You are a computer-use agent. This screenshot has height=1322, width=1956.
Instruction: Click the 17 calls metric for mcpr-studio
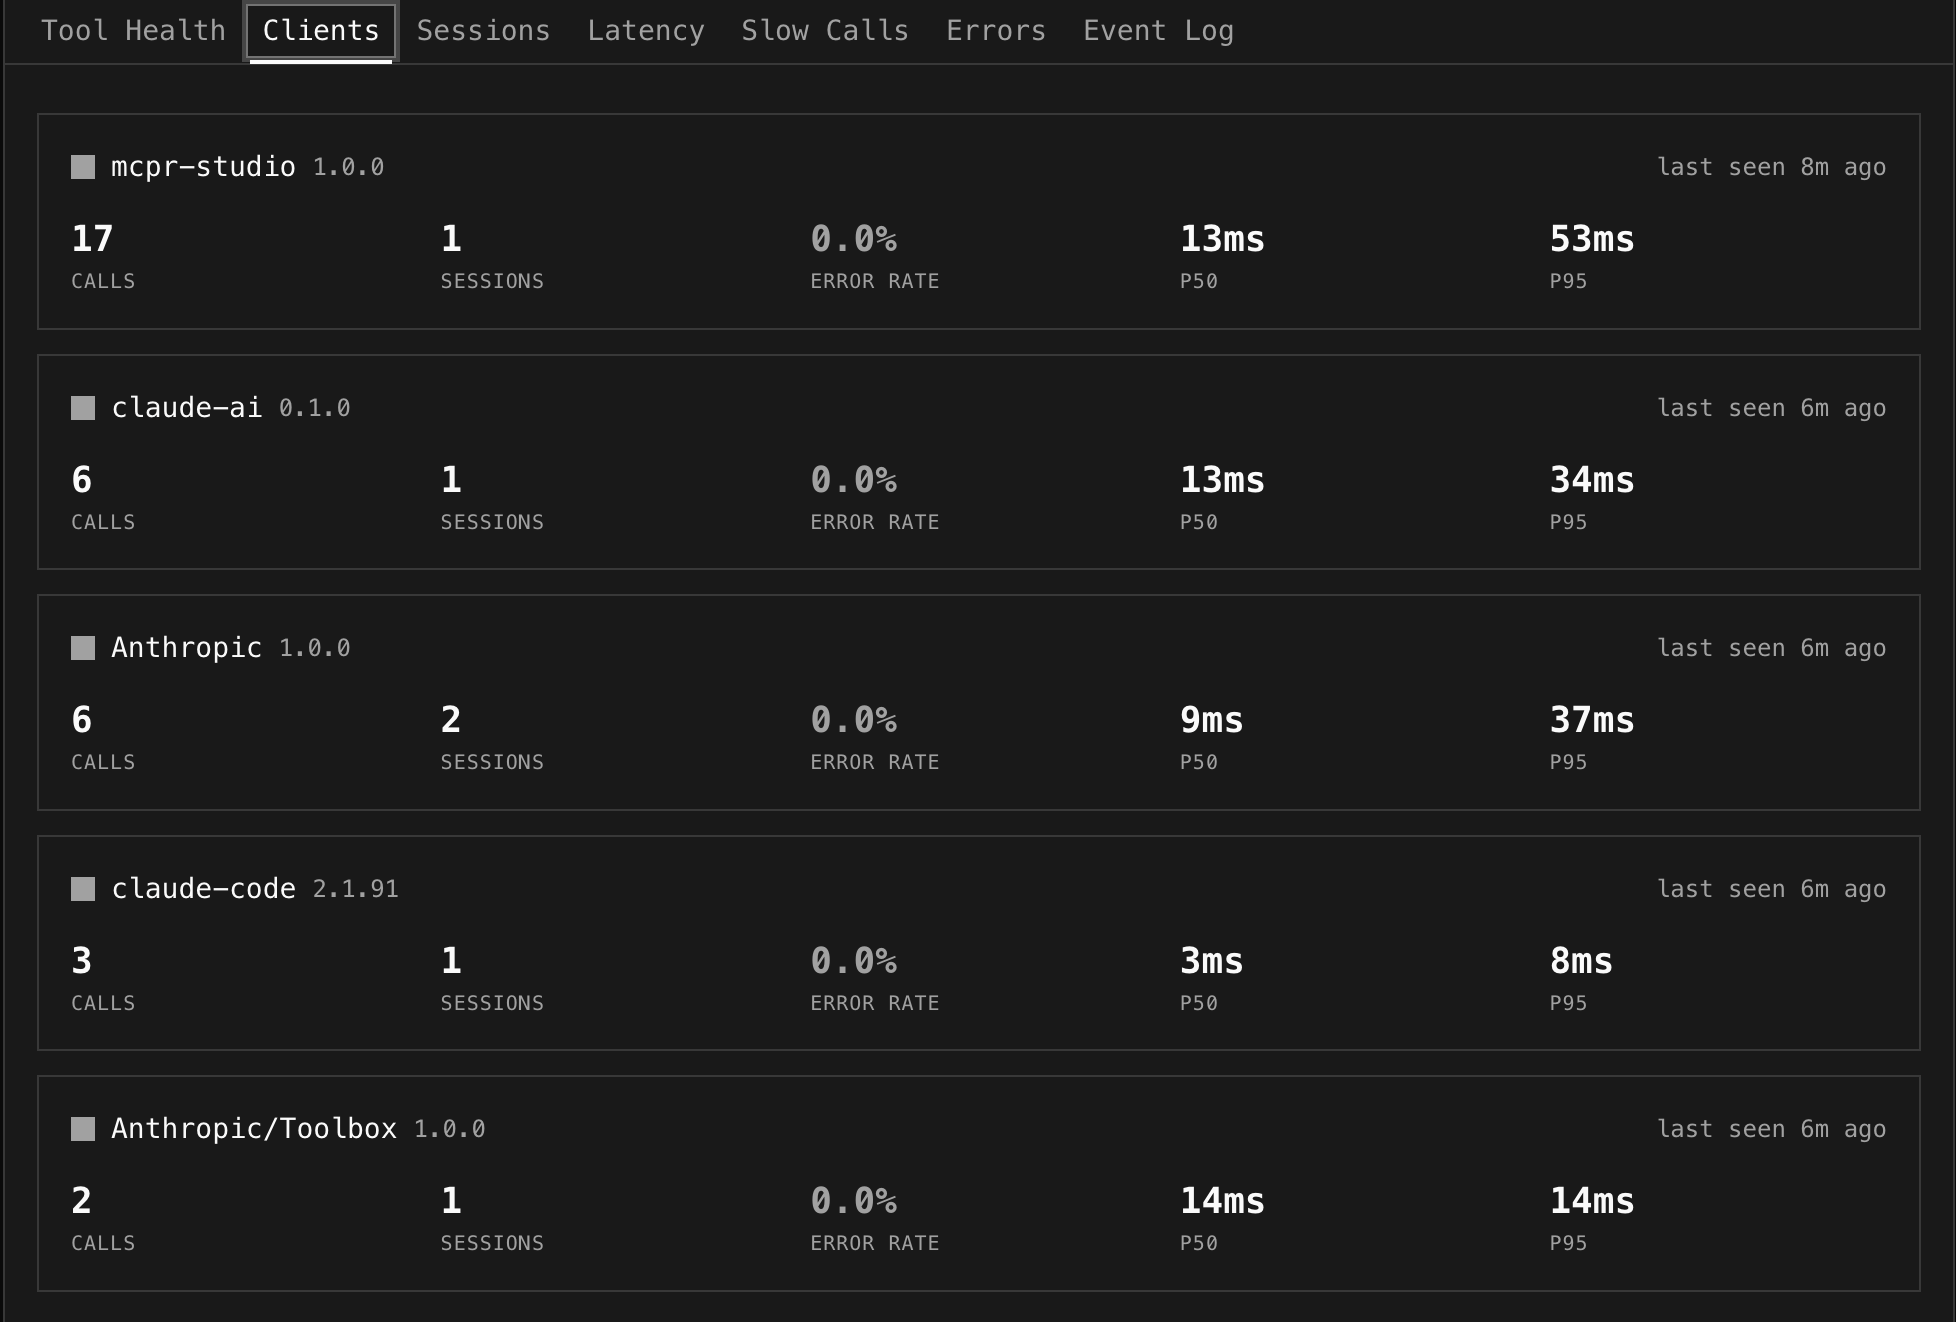(x=91, y=239)
